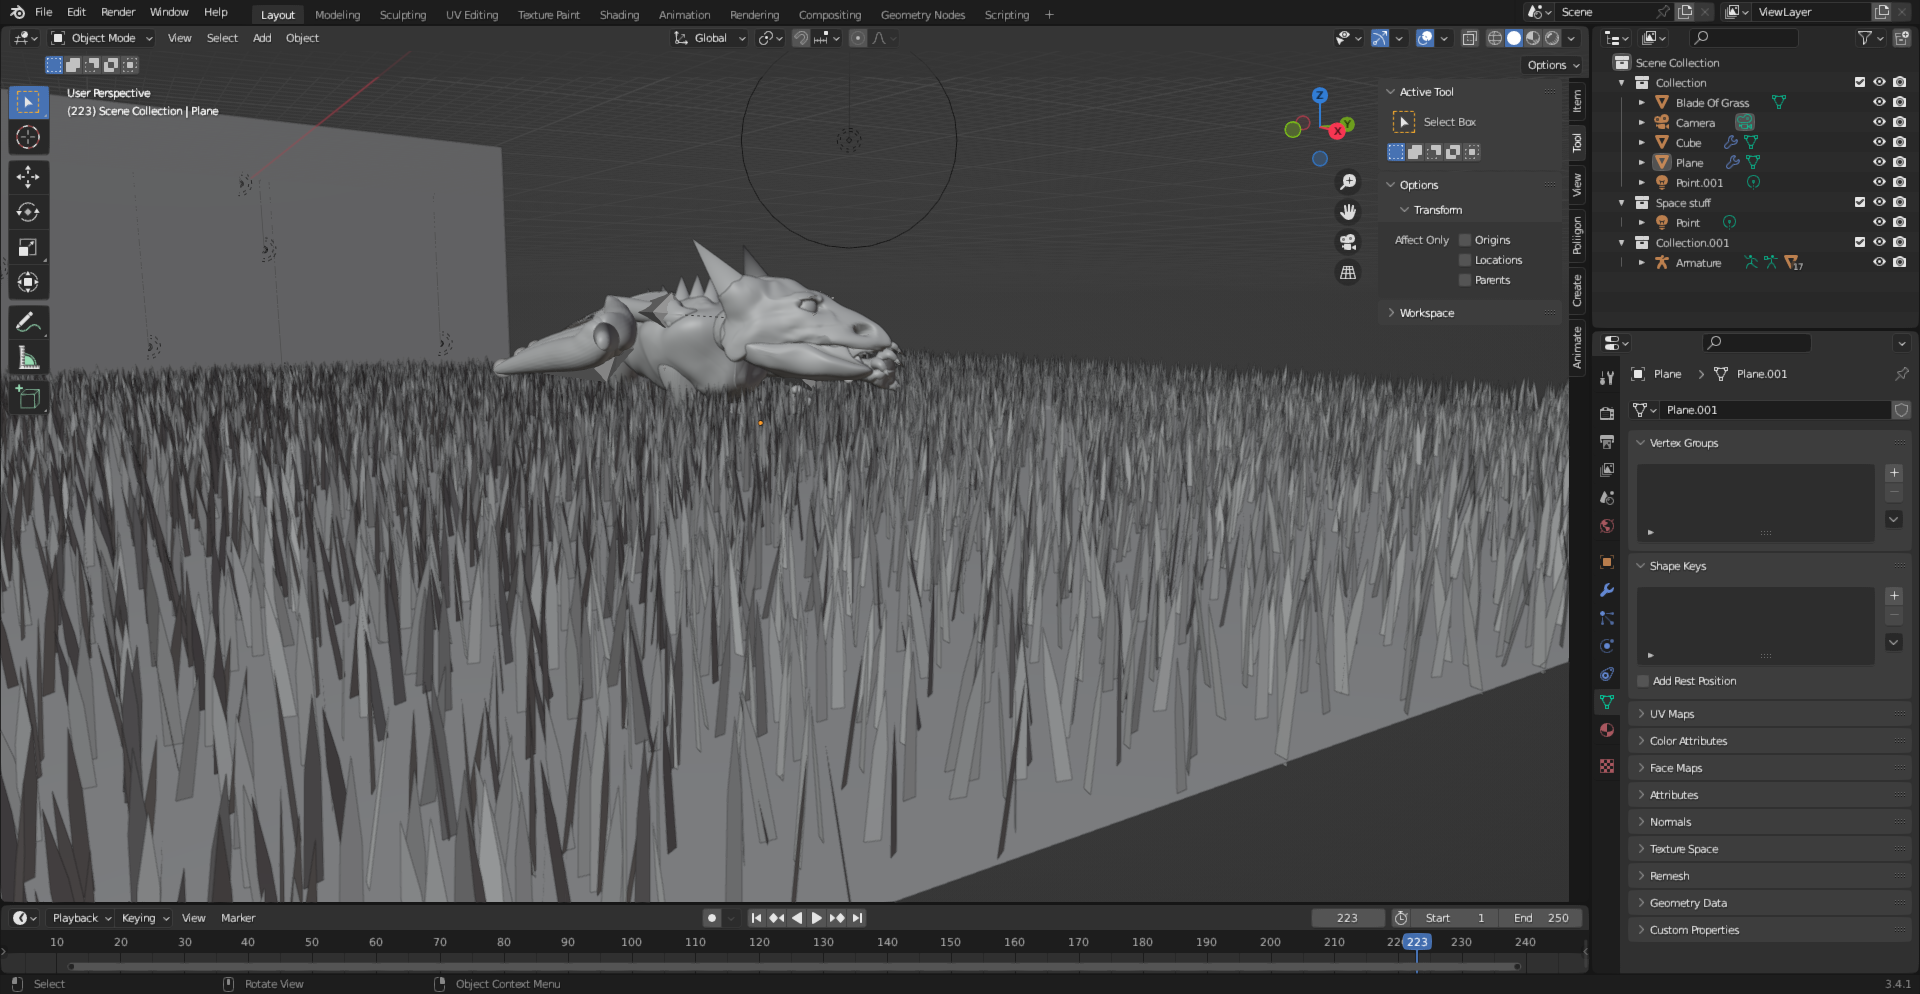Image resolution: width=1920 pixels, height=994 pixels.
Task: Enable Affect Only Origins checkbox
Action: [x=1465, y=240]
